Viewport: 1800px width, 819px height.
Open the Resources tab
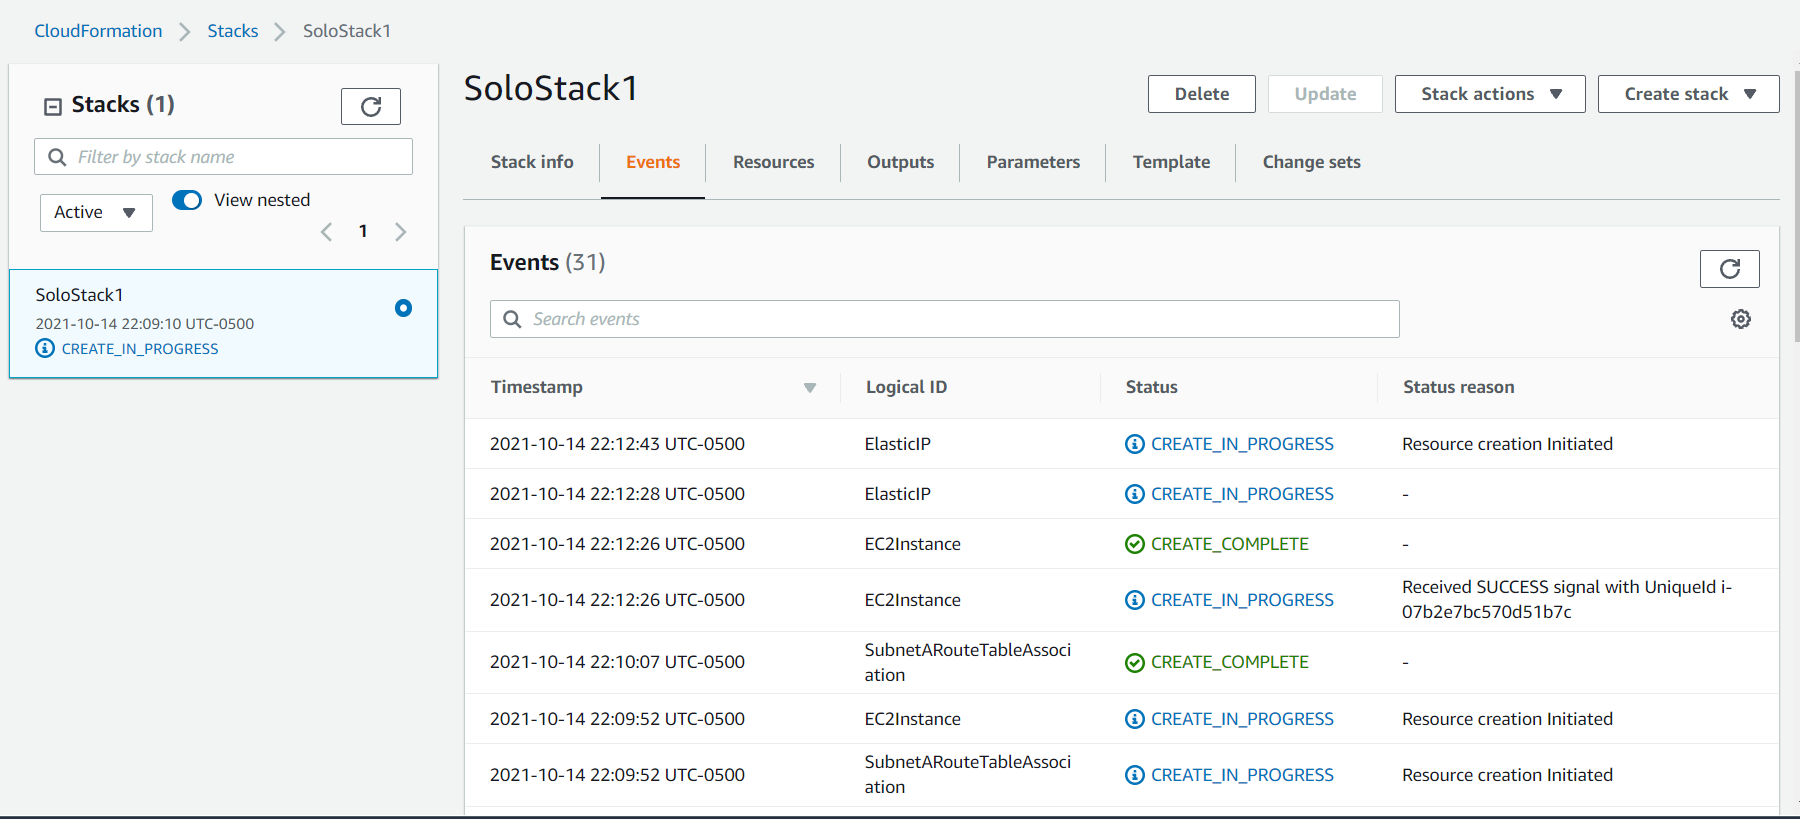[x=773, y=162]
